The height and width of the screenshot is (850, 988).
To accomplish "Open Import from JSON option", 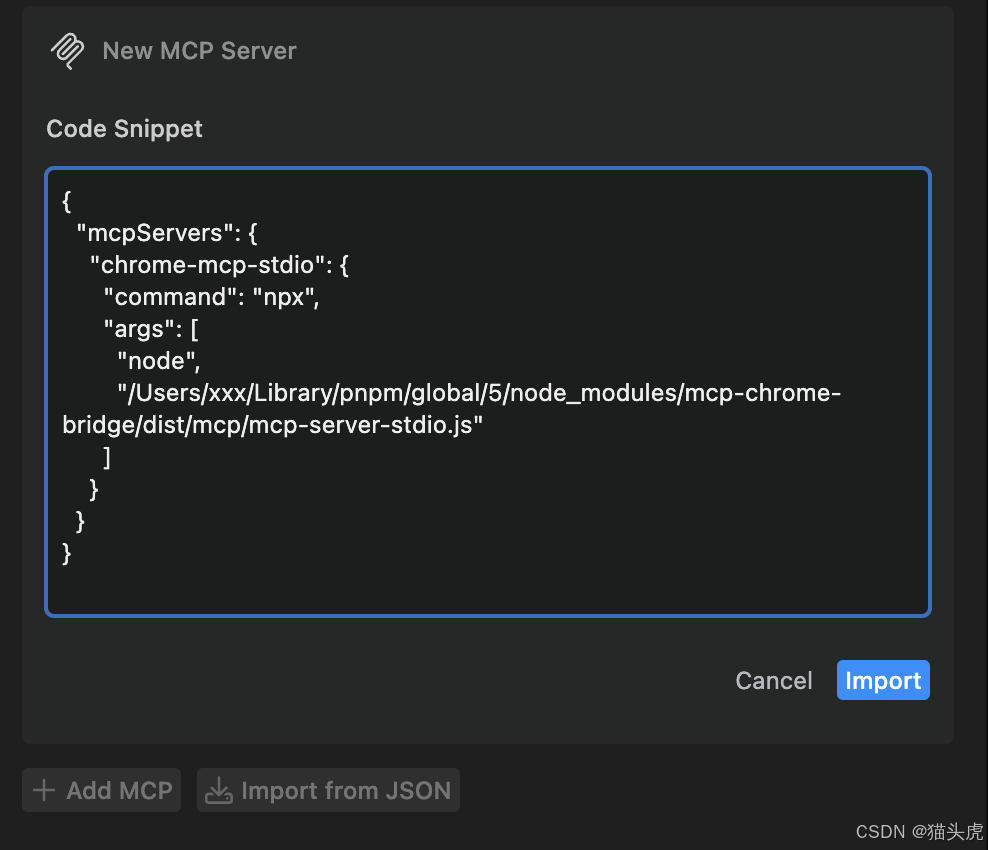I will [345, 791].
